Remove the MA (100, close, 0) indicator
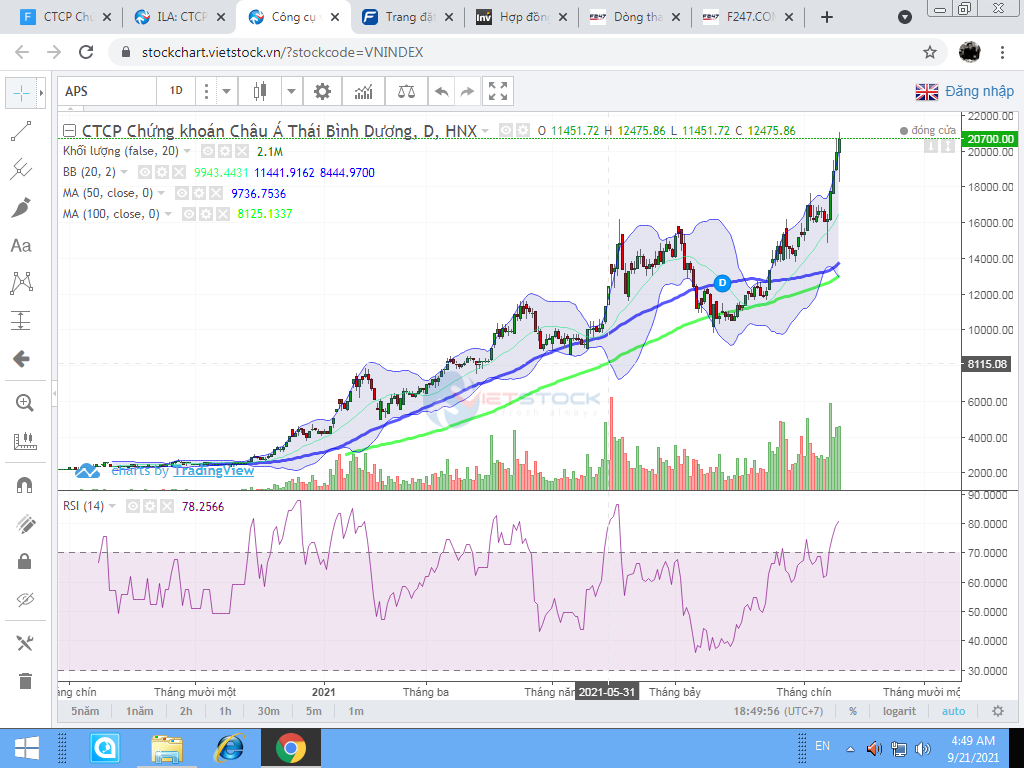This screenshot has width=1024, height=768. [x=223, y=214]
